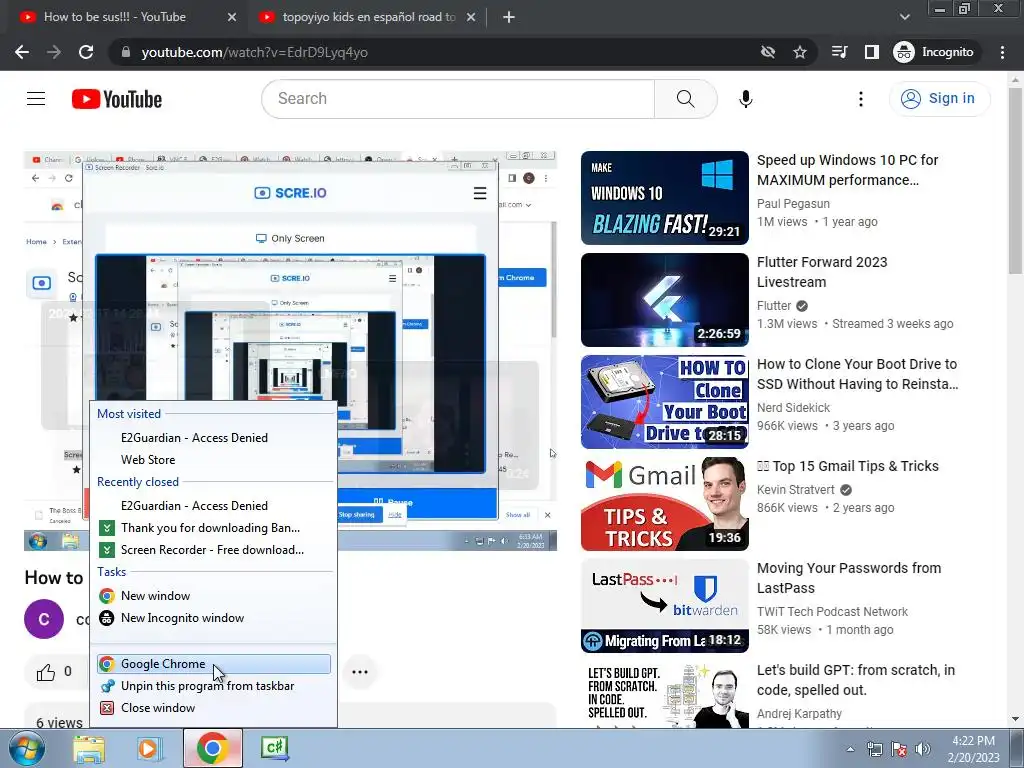Image resolution: width=1024 pixels, height=768 pixels.
Task: Open the Incognito profile indicator
Action: [934, 52]
